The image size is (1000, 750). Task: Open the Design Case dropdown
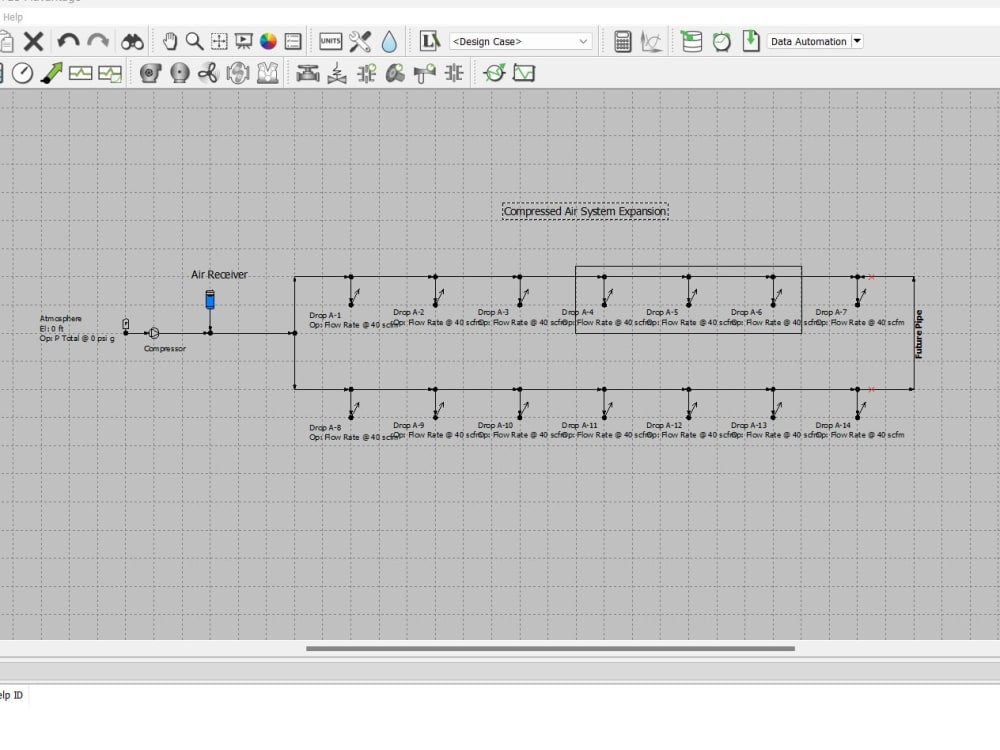click(520, 41)
